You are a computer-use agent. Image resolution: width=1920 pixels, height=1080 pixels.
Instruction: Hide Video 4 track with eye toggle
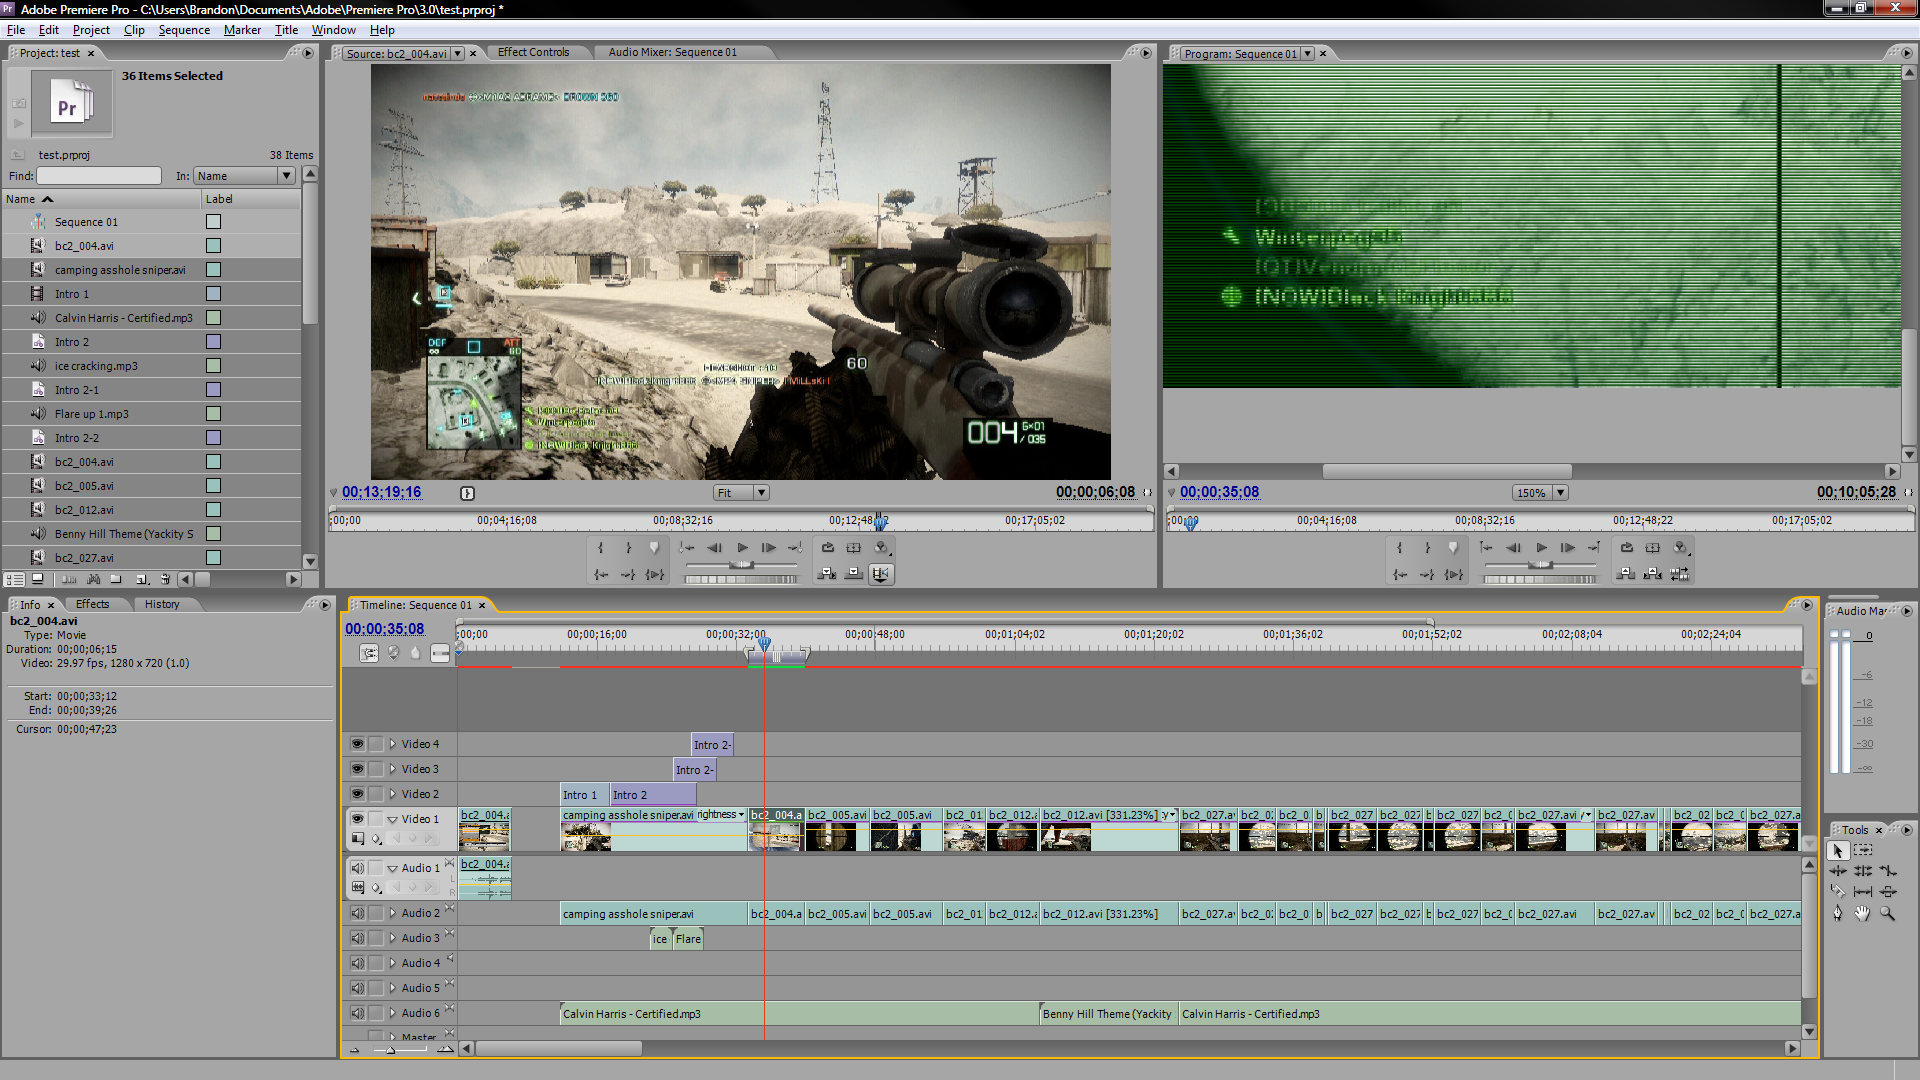click(x=357, y=744)
